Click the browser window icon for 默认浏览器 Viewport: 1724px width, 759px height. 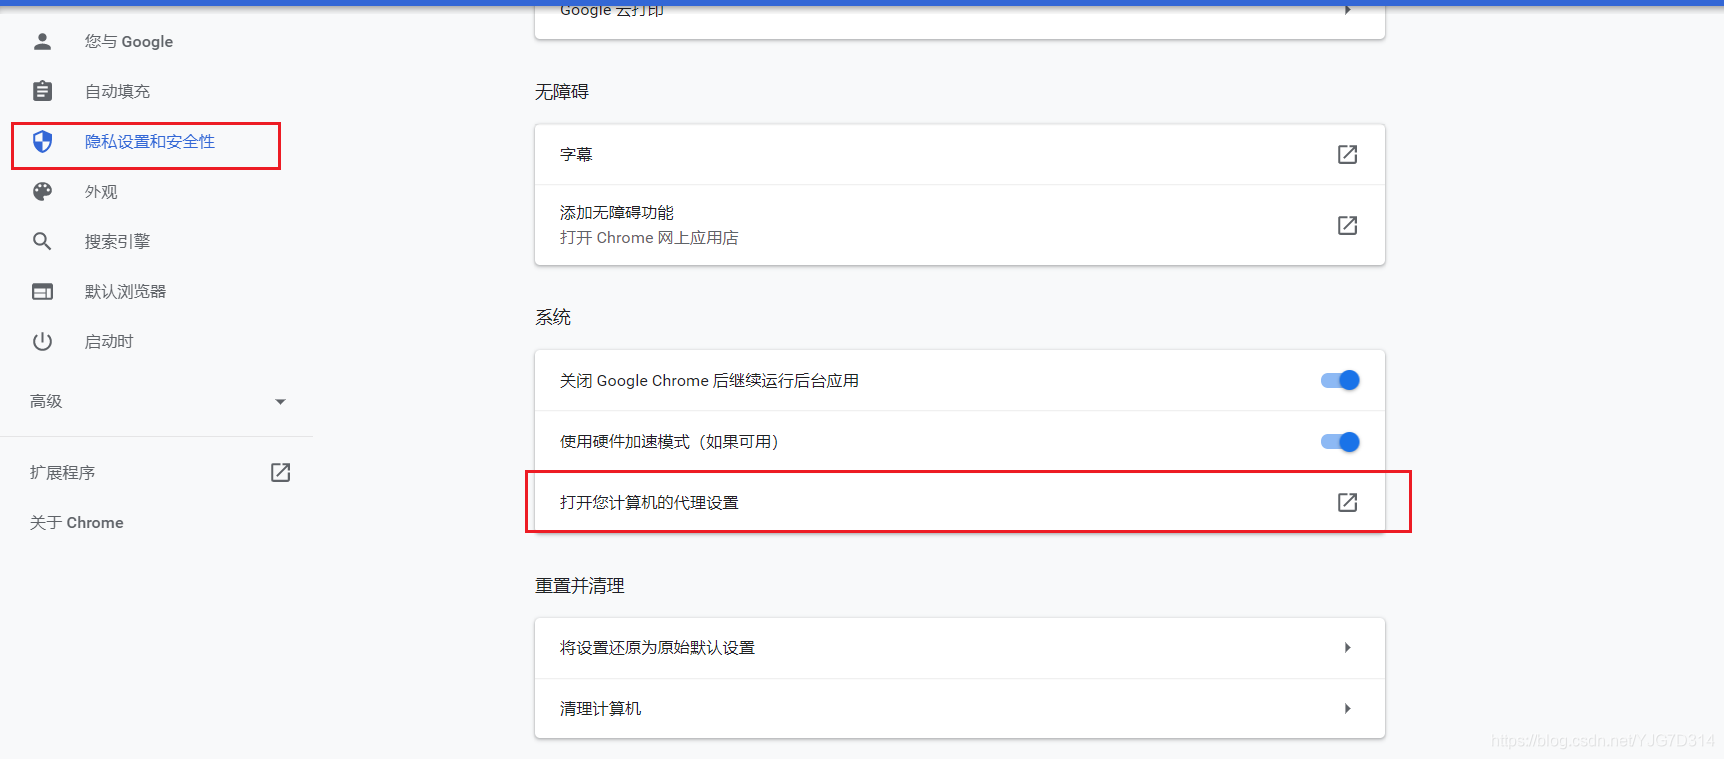42,291
